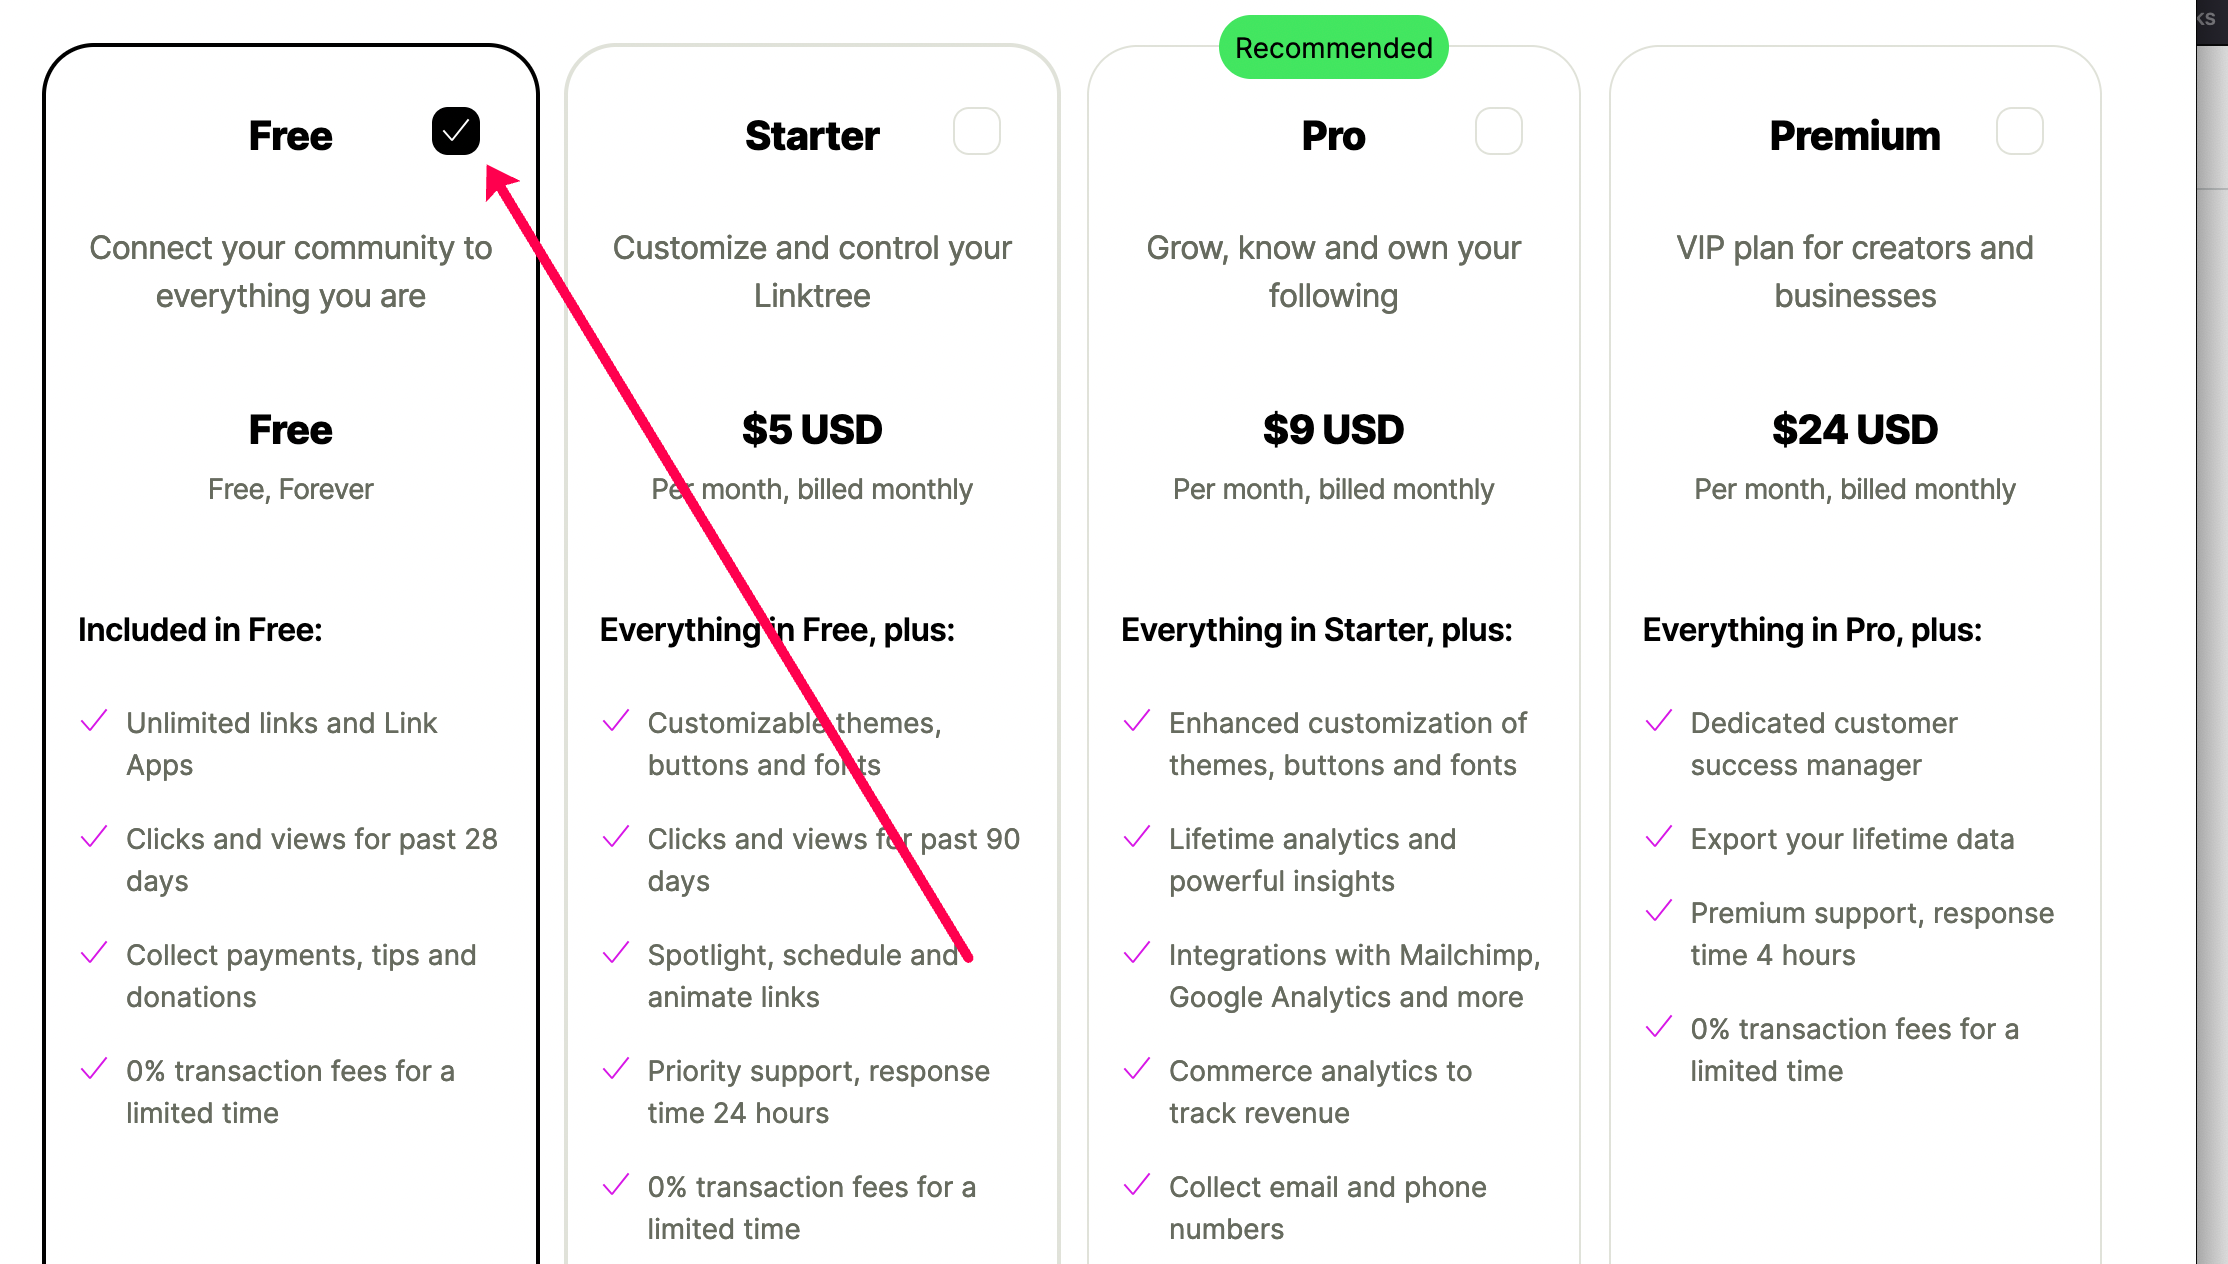Screen dimensions: 2228x1264
Task: Click the Pro plan title
Action: pos(1333,136)
